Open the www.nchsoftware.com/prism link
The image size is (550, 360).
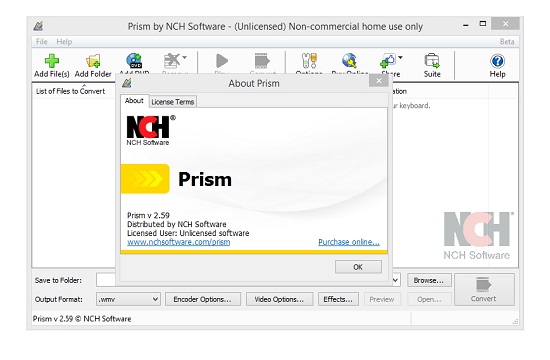click(179, 242)
